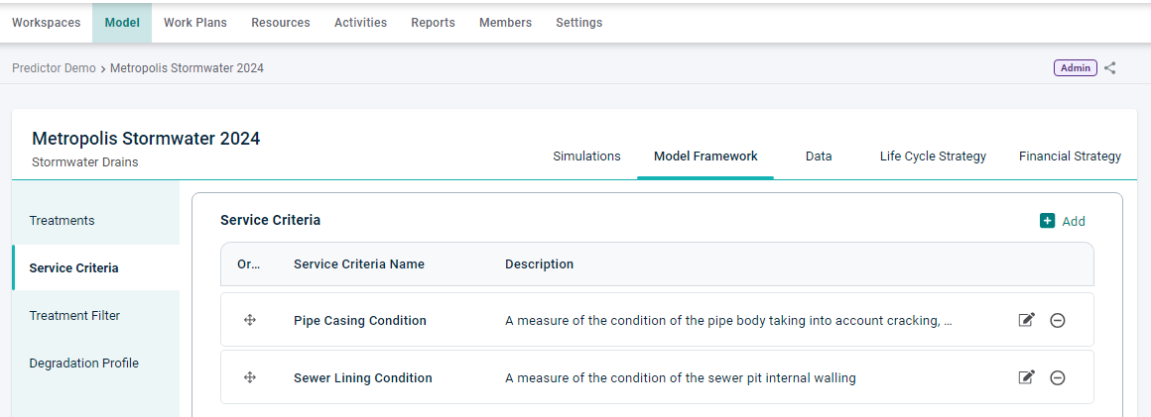Click the plus icon to add criteria

(1047, 221)
